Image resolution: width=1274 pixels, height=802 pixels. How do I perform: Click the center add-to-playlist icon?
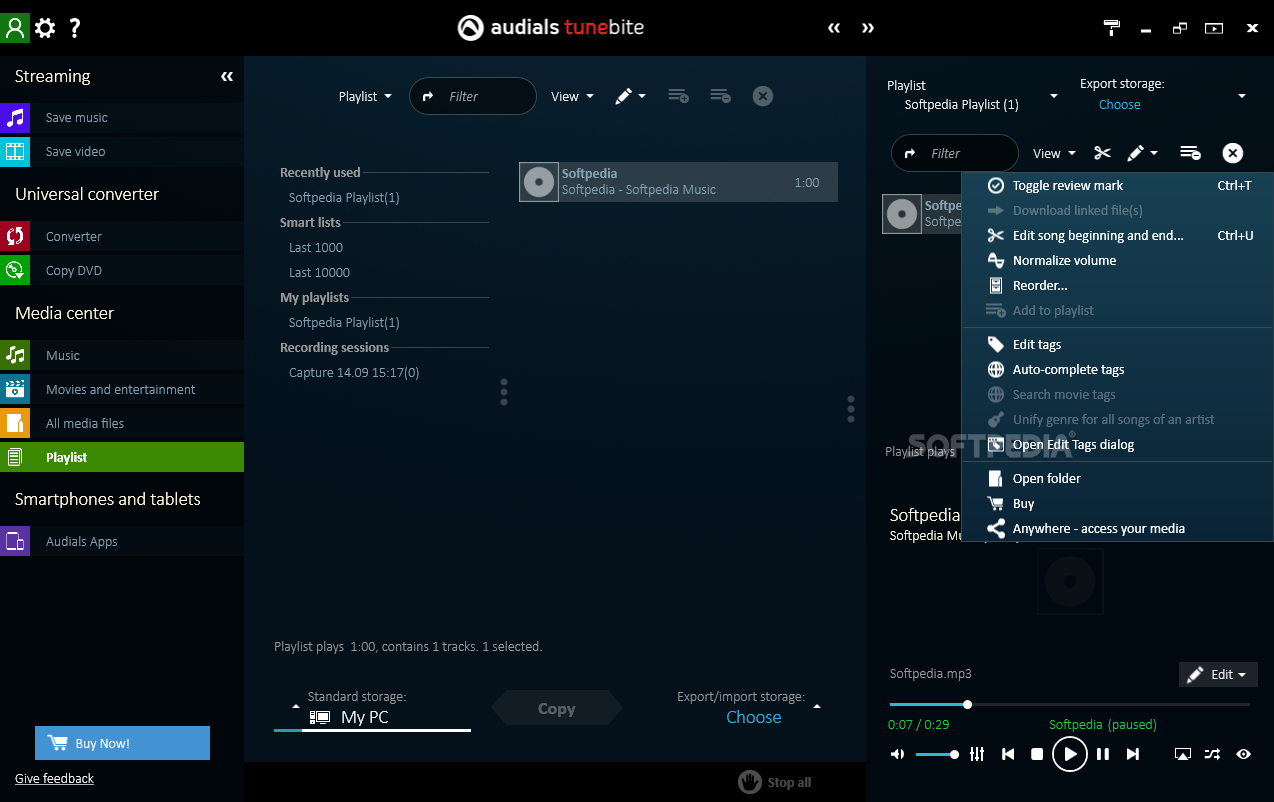point(678,96)
